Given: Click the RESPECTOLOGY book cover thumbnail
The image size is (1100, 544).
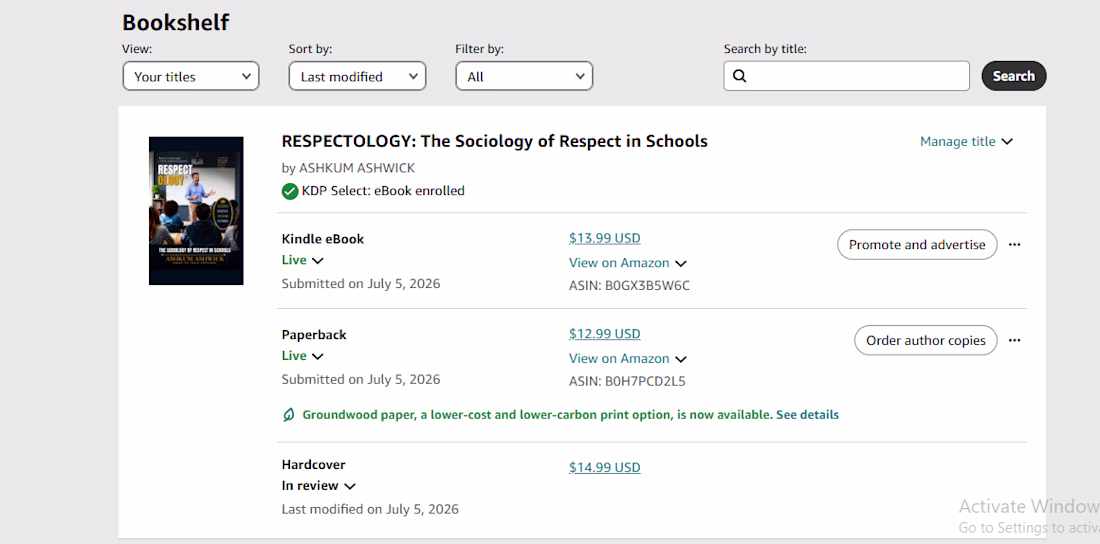Looking at the screenshot, I should click(x=196, y=211).
